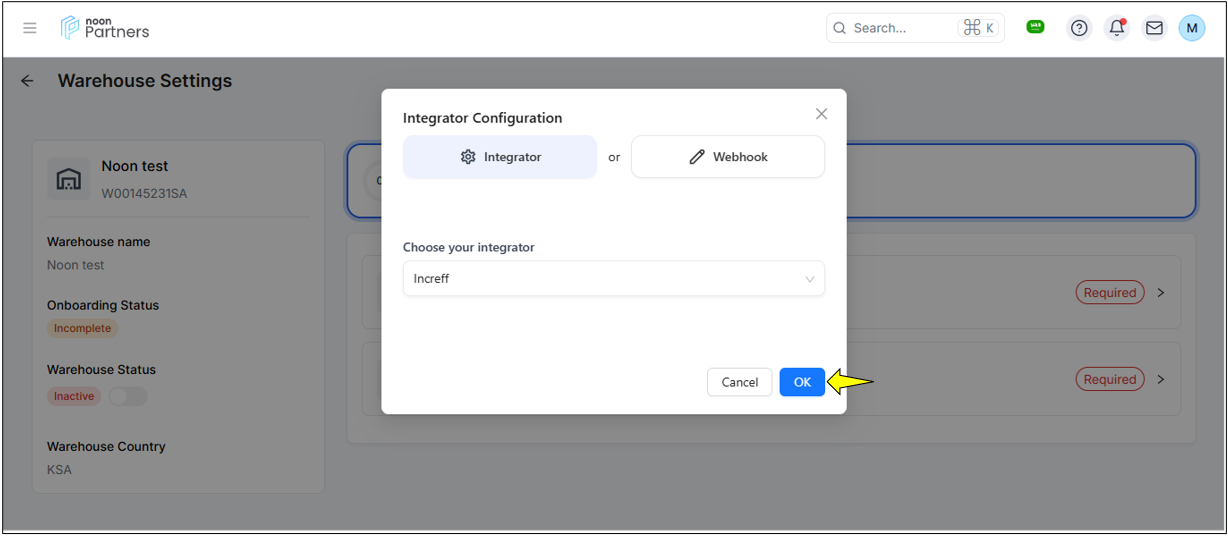Go back using the arrow beside Warehouse Settings
Viewport: 1228px width, 536px height.
tap(27, 81)
